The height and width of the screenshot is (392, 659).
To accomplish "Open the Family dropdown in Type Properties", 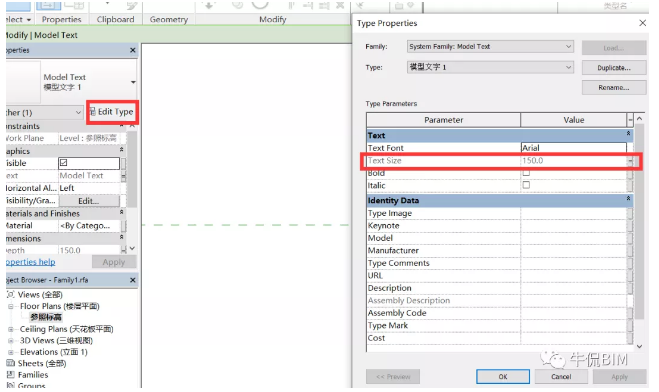I will (x=490, y=47).
